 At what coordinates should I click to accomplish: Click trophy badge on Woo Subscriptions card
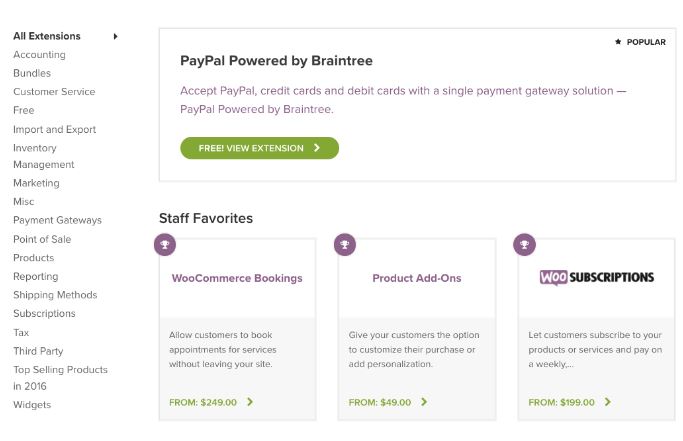(x=524, y=244)
